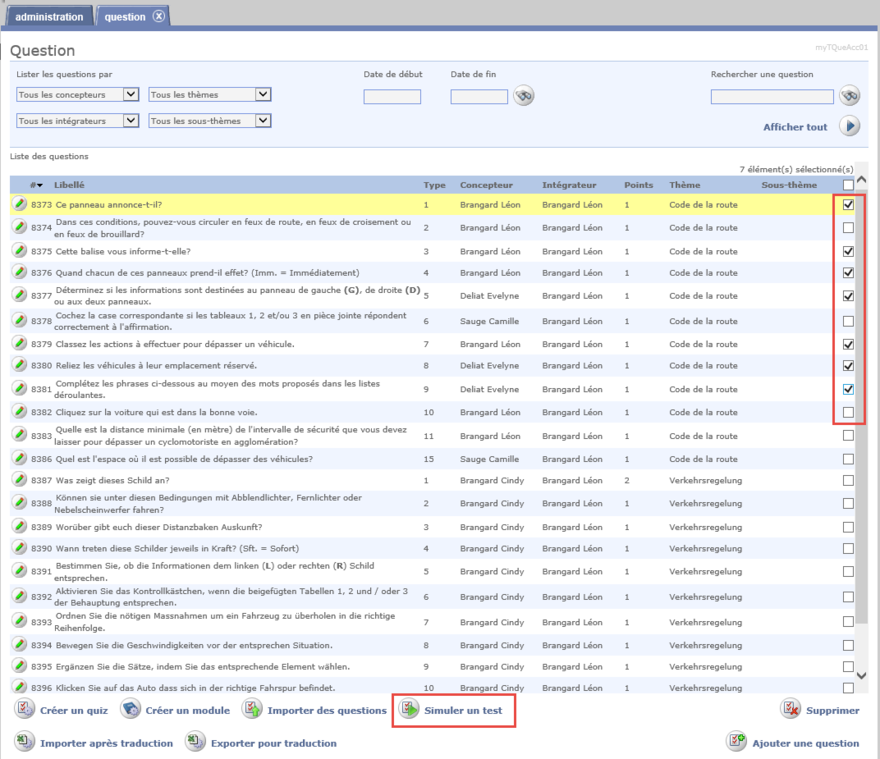Screen dimensions: 880x759
Task: Expand the Tous les thèmes dropdown
Action: [210, 94]
